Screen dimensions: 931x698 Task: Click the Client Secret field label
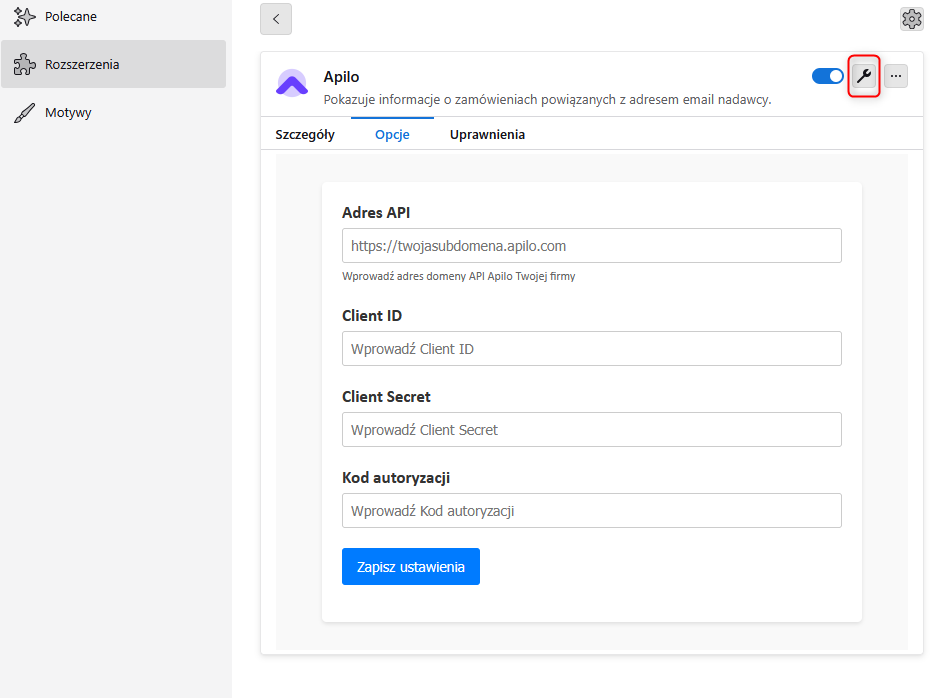click(x=386, y=397)
